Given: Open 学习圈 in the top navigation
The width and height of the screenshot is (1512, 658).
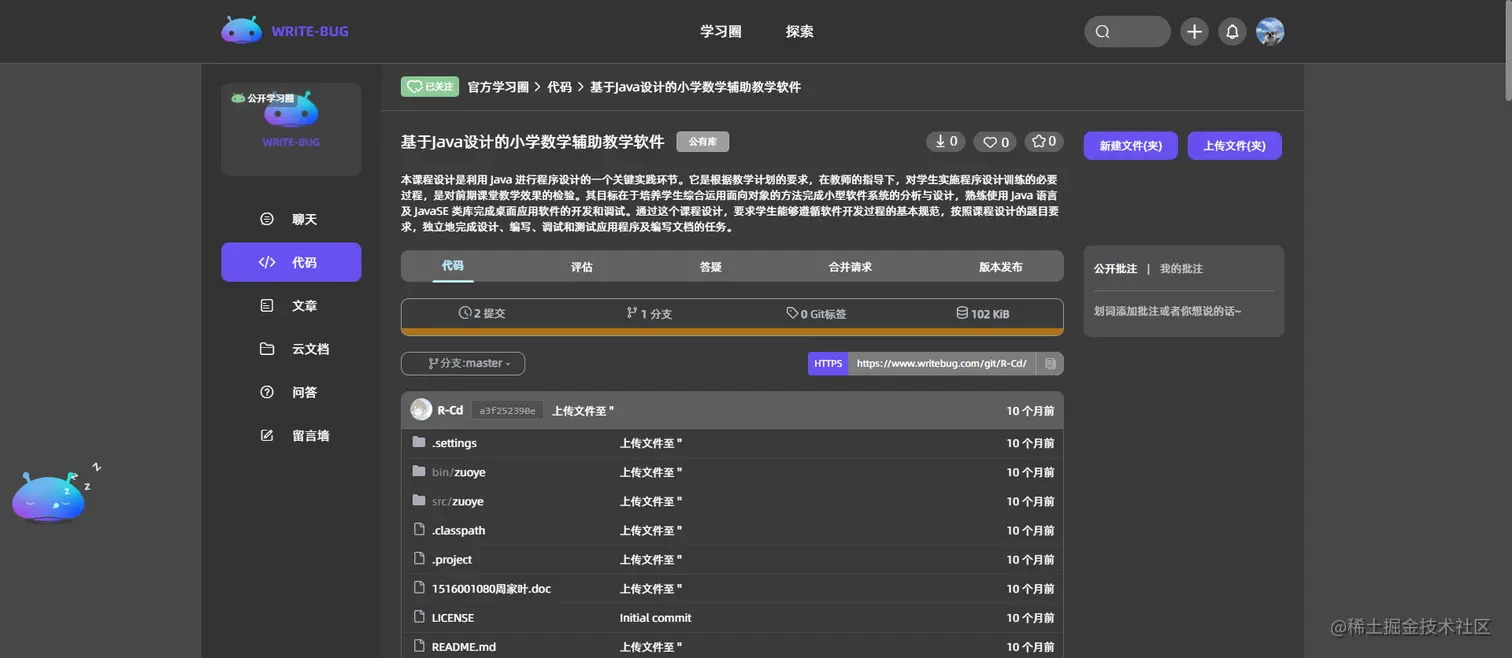Looking at the screenshot, I should pyautogui.click(x=721, y=32).
